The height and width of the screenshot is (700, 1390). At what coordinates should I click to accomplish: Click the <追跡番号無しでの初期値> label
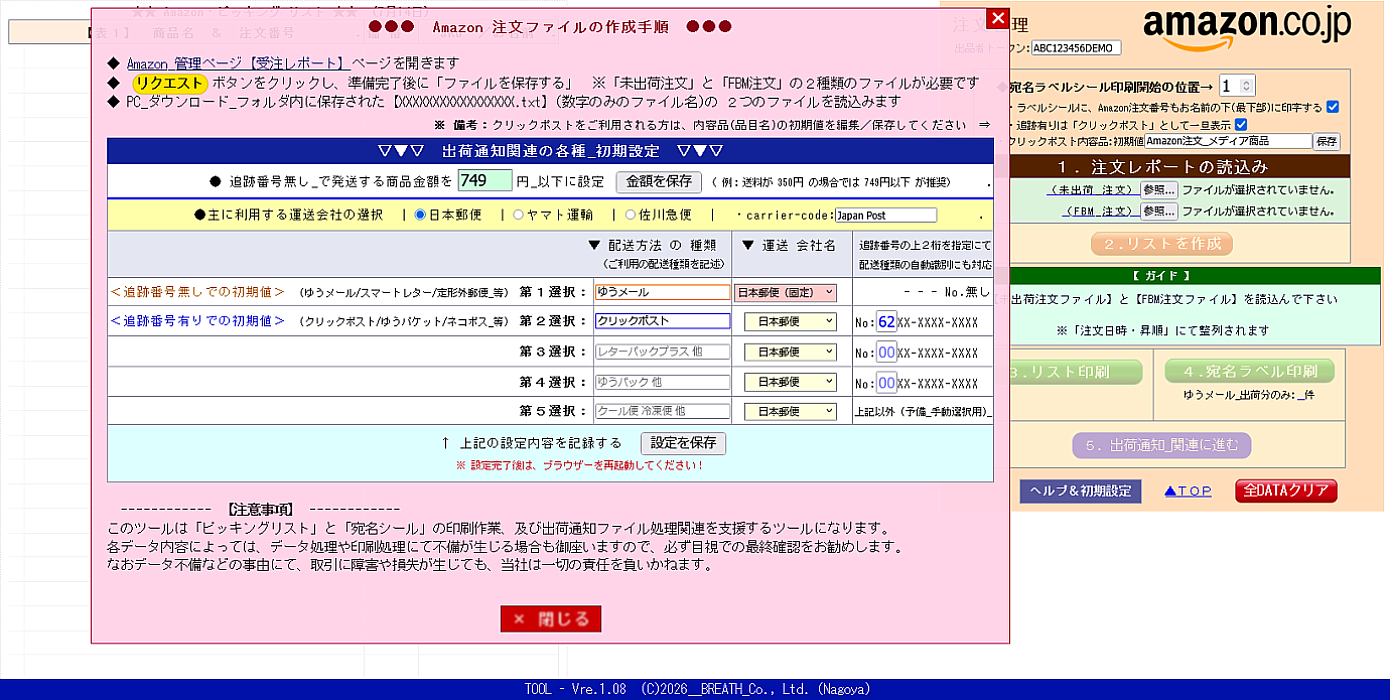(197, 292)
